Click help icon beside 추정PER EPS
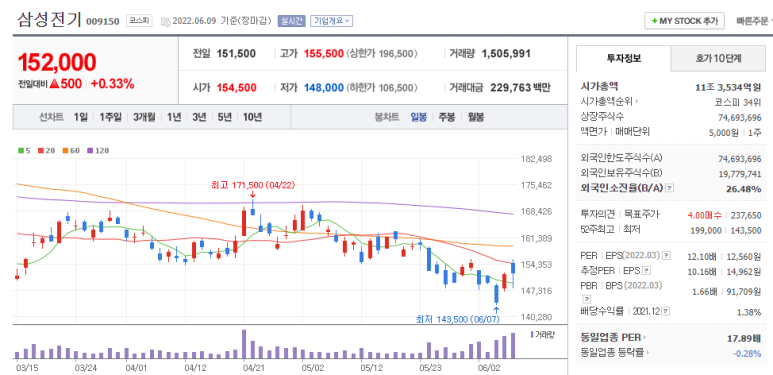This screenshot has height=375, width=773. pyautogui.click(x=647, y=270)
